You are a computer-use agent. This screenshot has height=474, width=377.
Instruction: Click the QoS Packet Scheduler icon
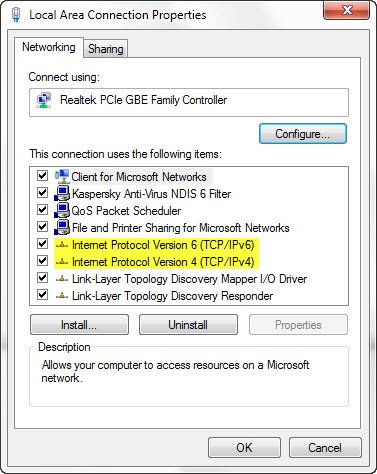(x=62, y=210)
